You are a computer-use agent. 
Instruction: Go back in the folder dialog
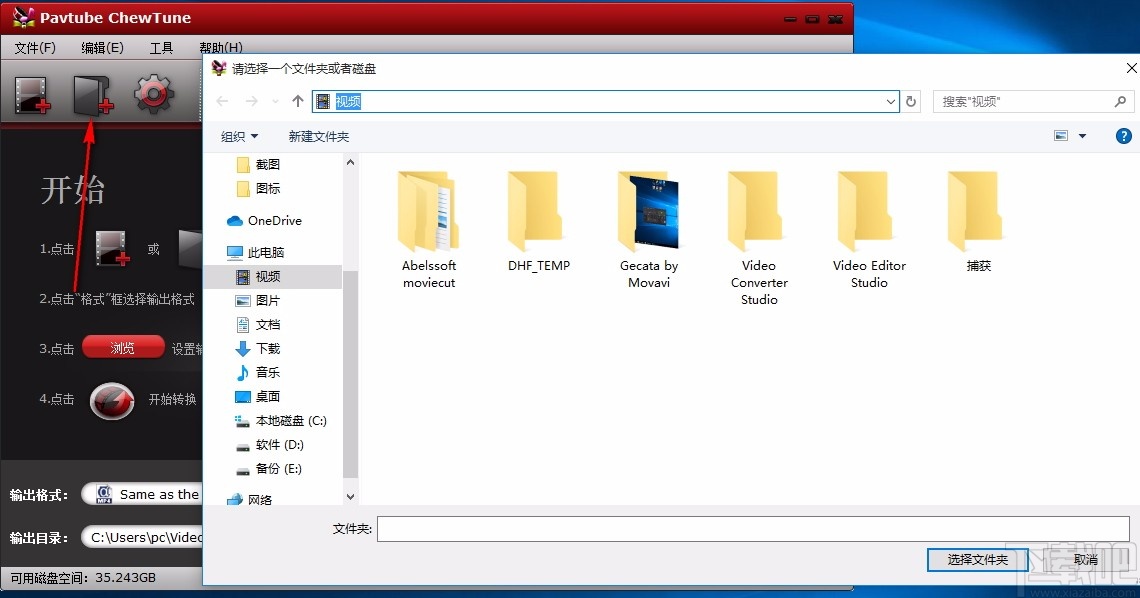[222, 101]
